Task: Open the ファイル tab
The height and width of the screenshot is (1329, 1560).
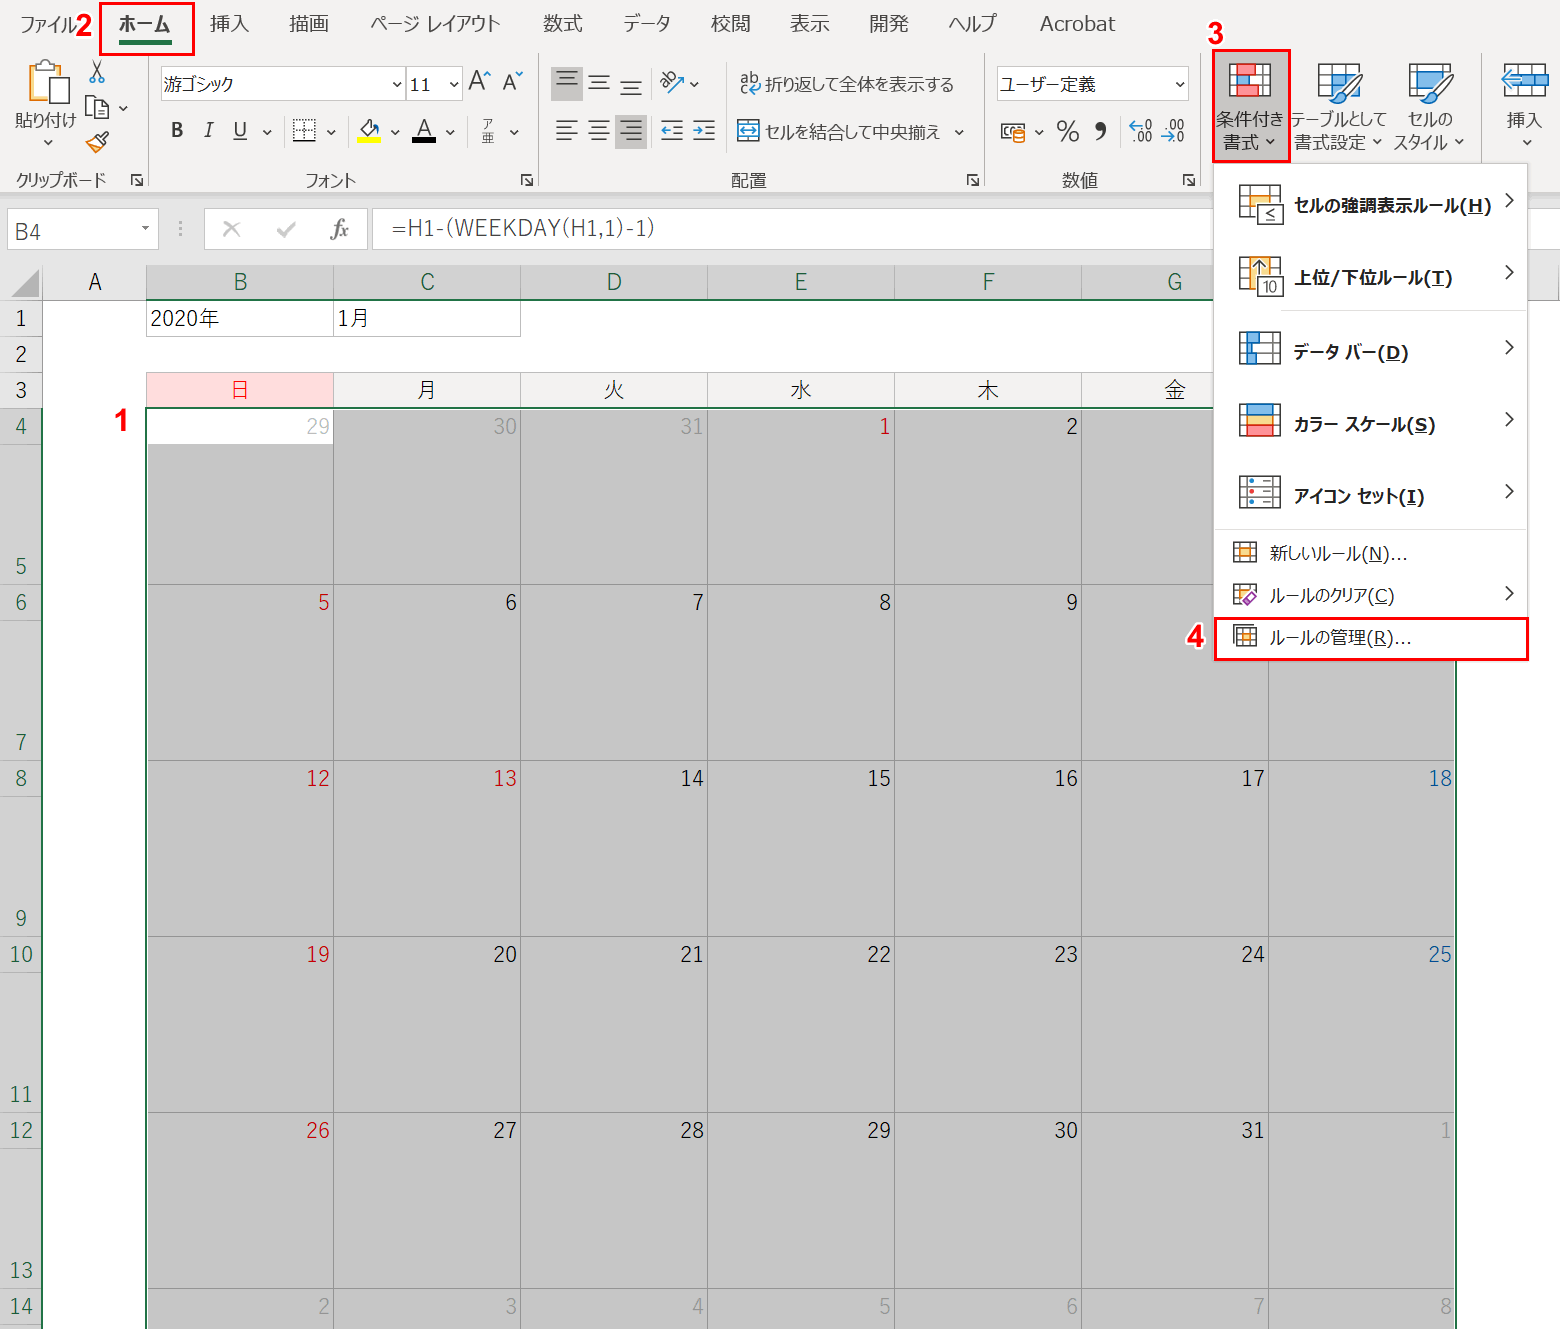Action: pyautogui.click(x=48, y=24)
